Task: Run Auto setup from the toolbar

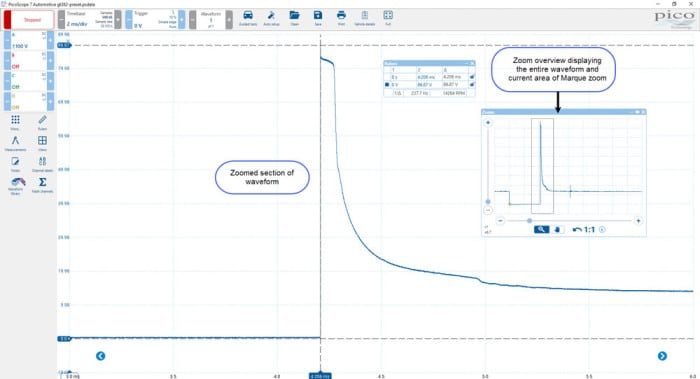Action: point(271,18)
